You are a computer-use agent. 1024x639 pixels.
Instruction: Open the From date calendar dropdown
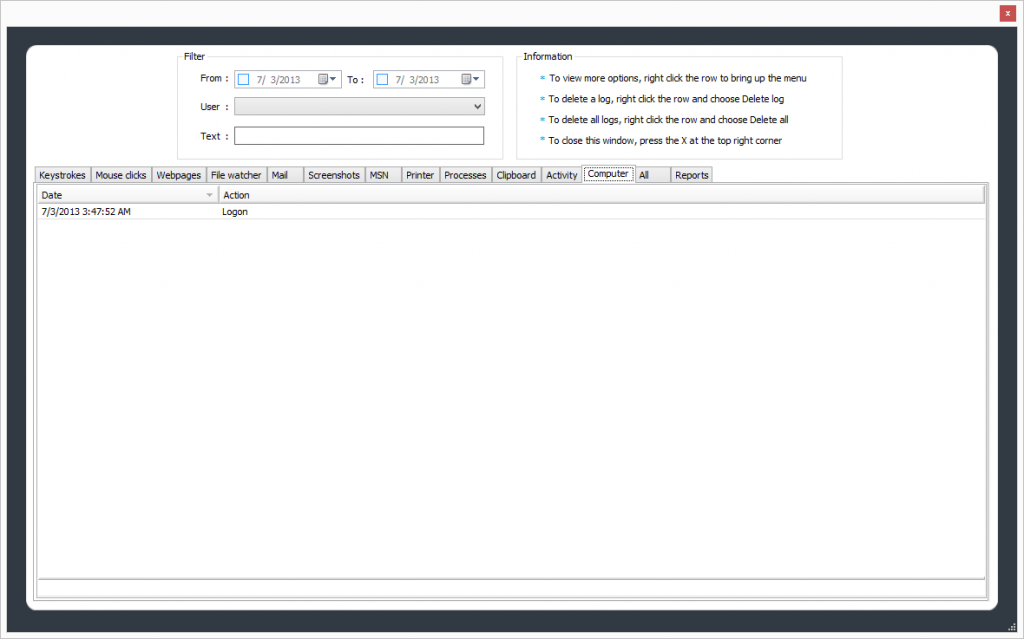click(328, 79)
